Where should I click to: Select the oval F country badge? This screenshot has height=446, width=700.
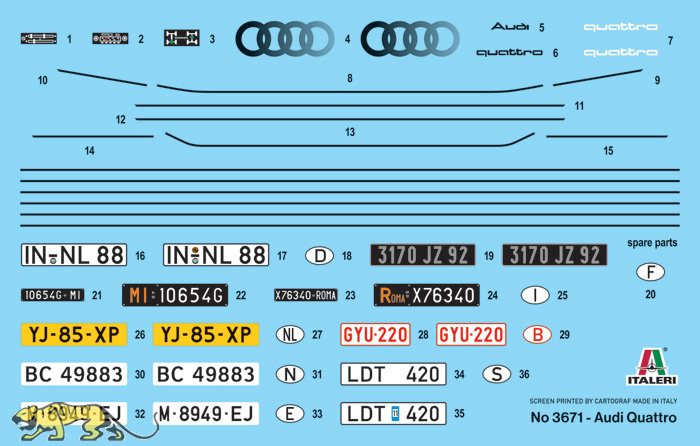[650, 272]
